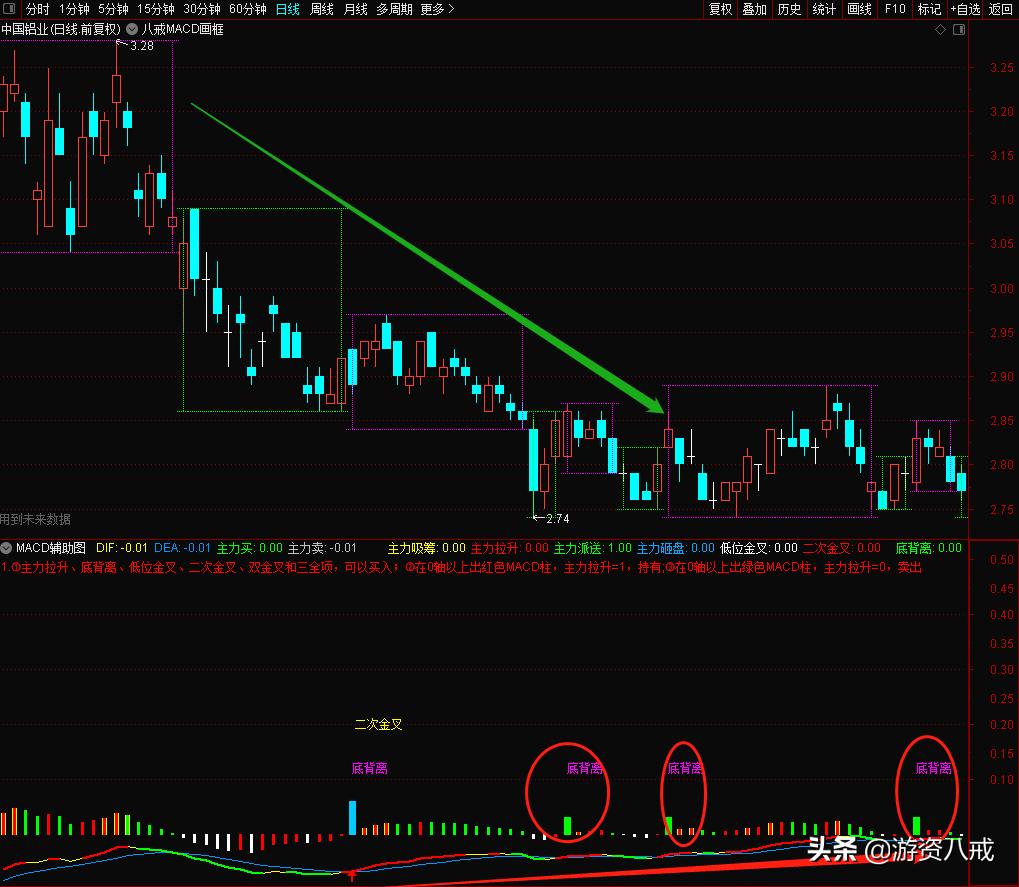Click the DEA: -0.01 value

coord(182,548)
